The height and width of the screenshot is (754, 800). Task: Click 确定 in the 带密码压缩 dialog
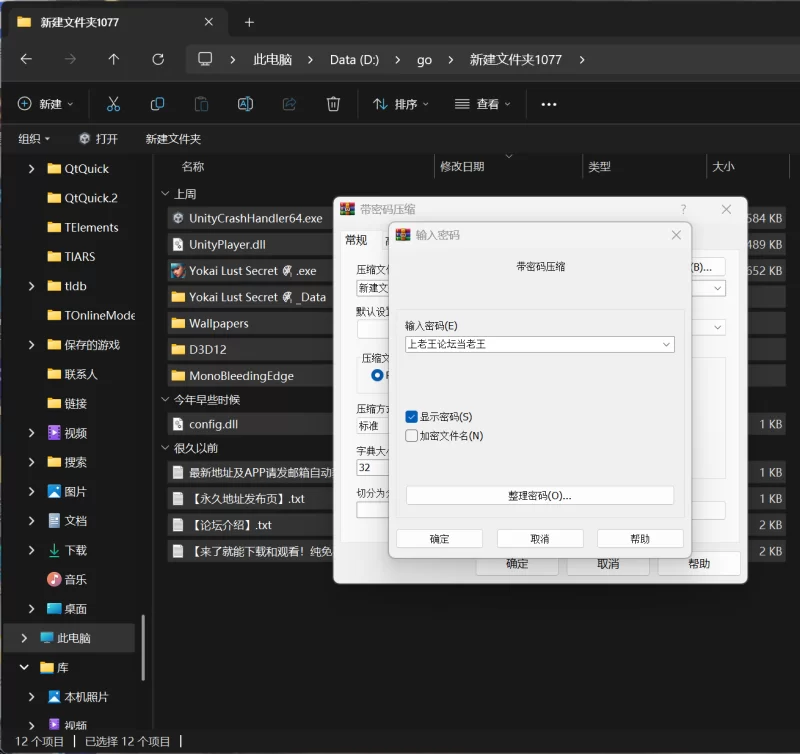point(517,563)
